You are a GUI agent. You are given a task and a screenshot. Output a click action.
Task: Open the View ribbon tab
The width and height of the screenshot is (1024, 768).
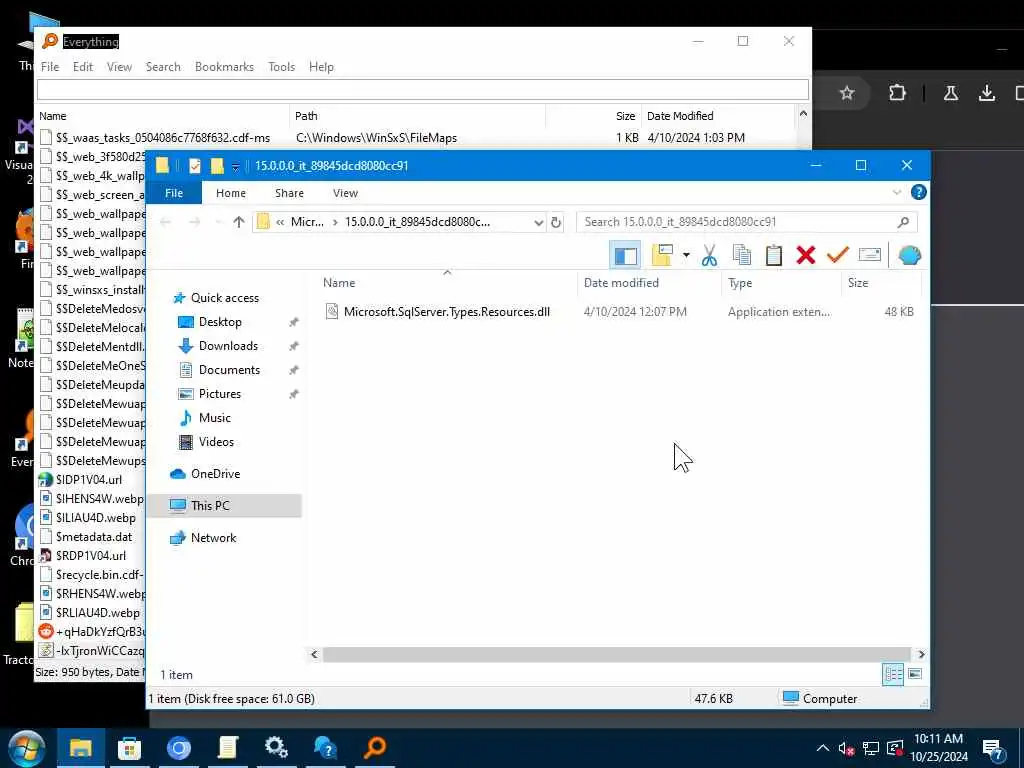point(345,193)
